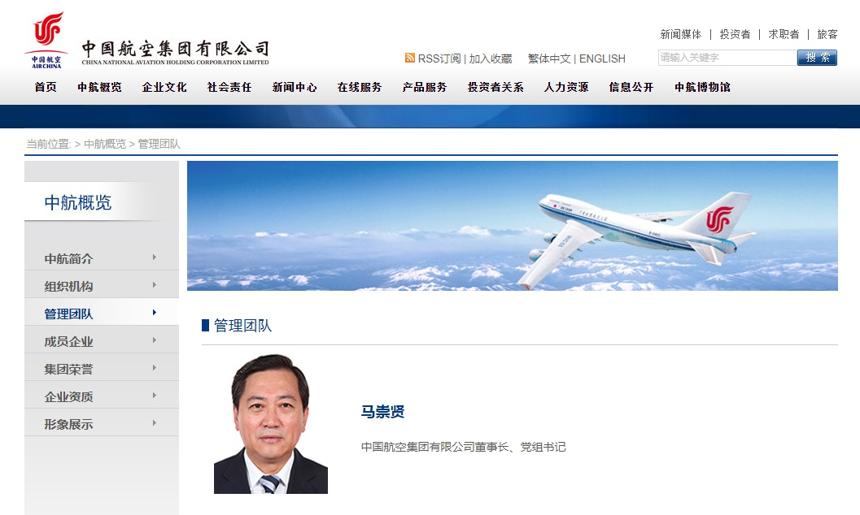
Task: Expand arrow beside 中航简介 sidebar item
Action: pyautogui.click(x=154, y=257)
